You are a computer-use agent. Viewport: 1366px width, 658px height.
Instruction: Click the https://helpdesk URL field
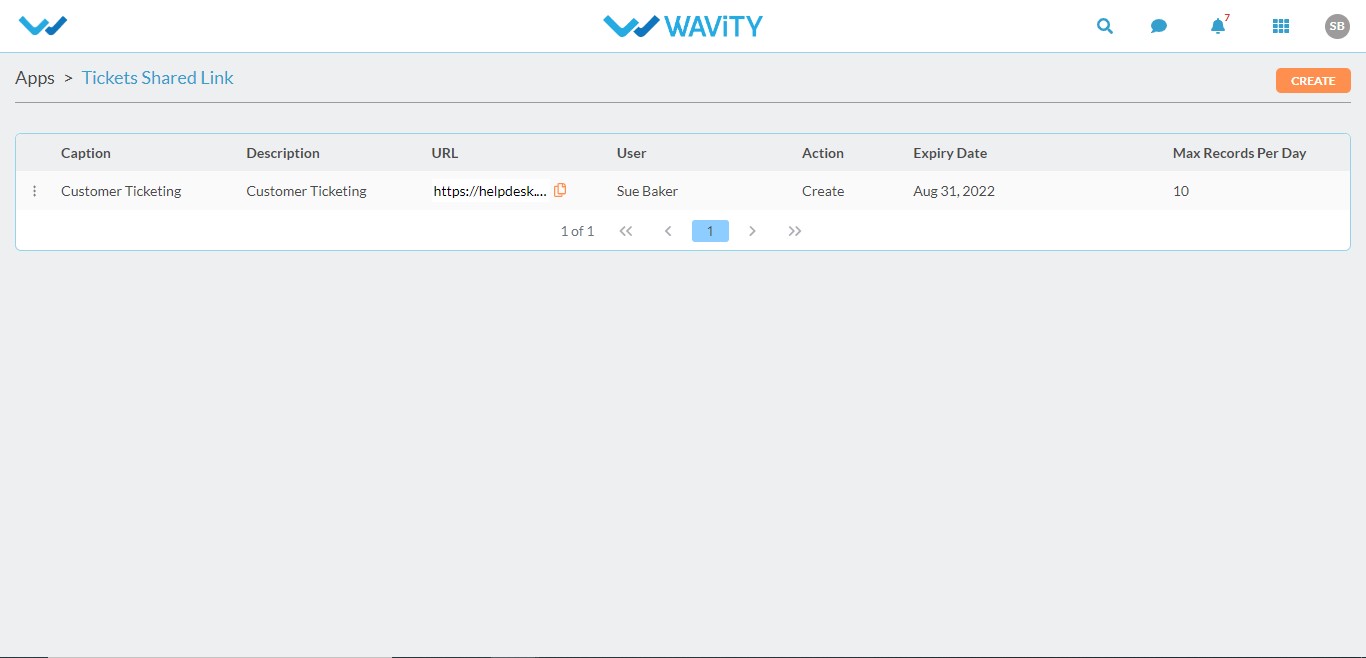point(490,191)
